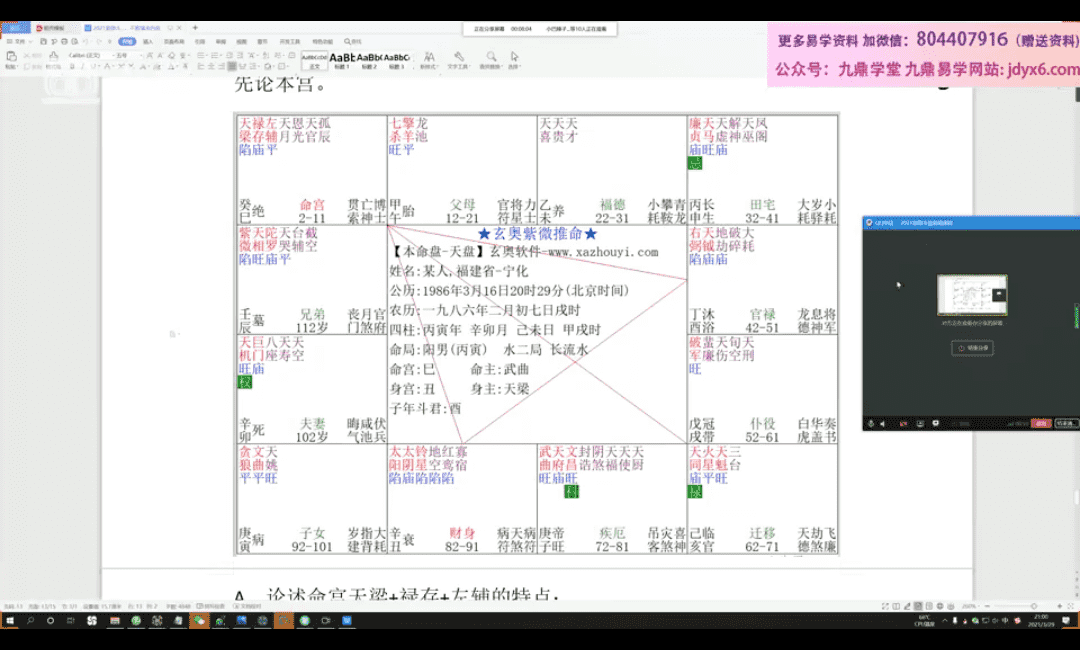Switch to the 页面布局 (Page Layout) tab
The width and height of the screenshot is (1080, 650).
174,42
